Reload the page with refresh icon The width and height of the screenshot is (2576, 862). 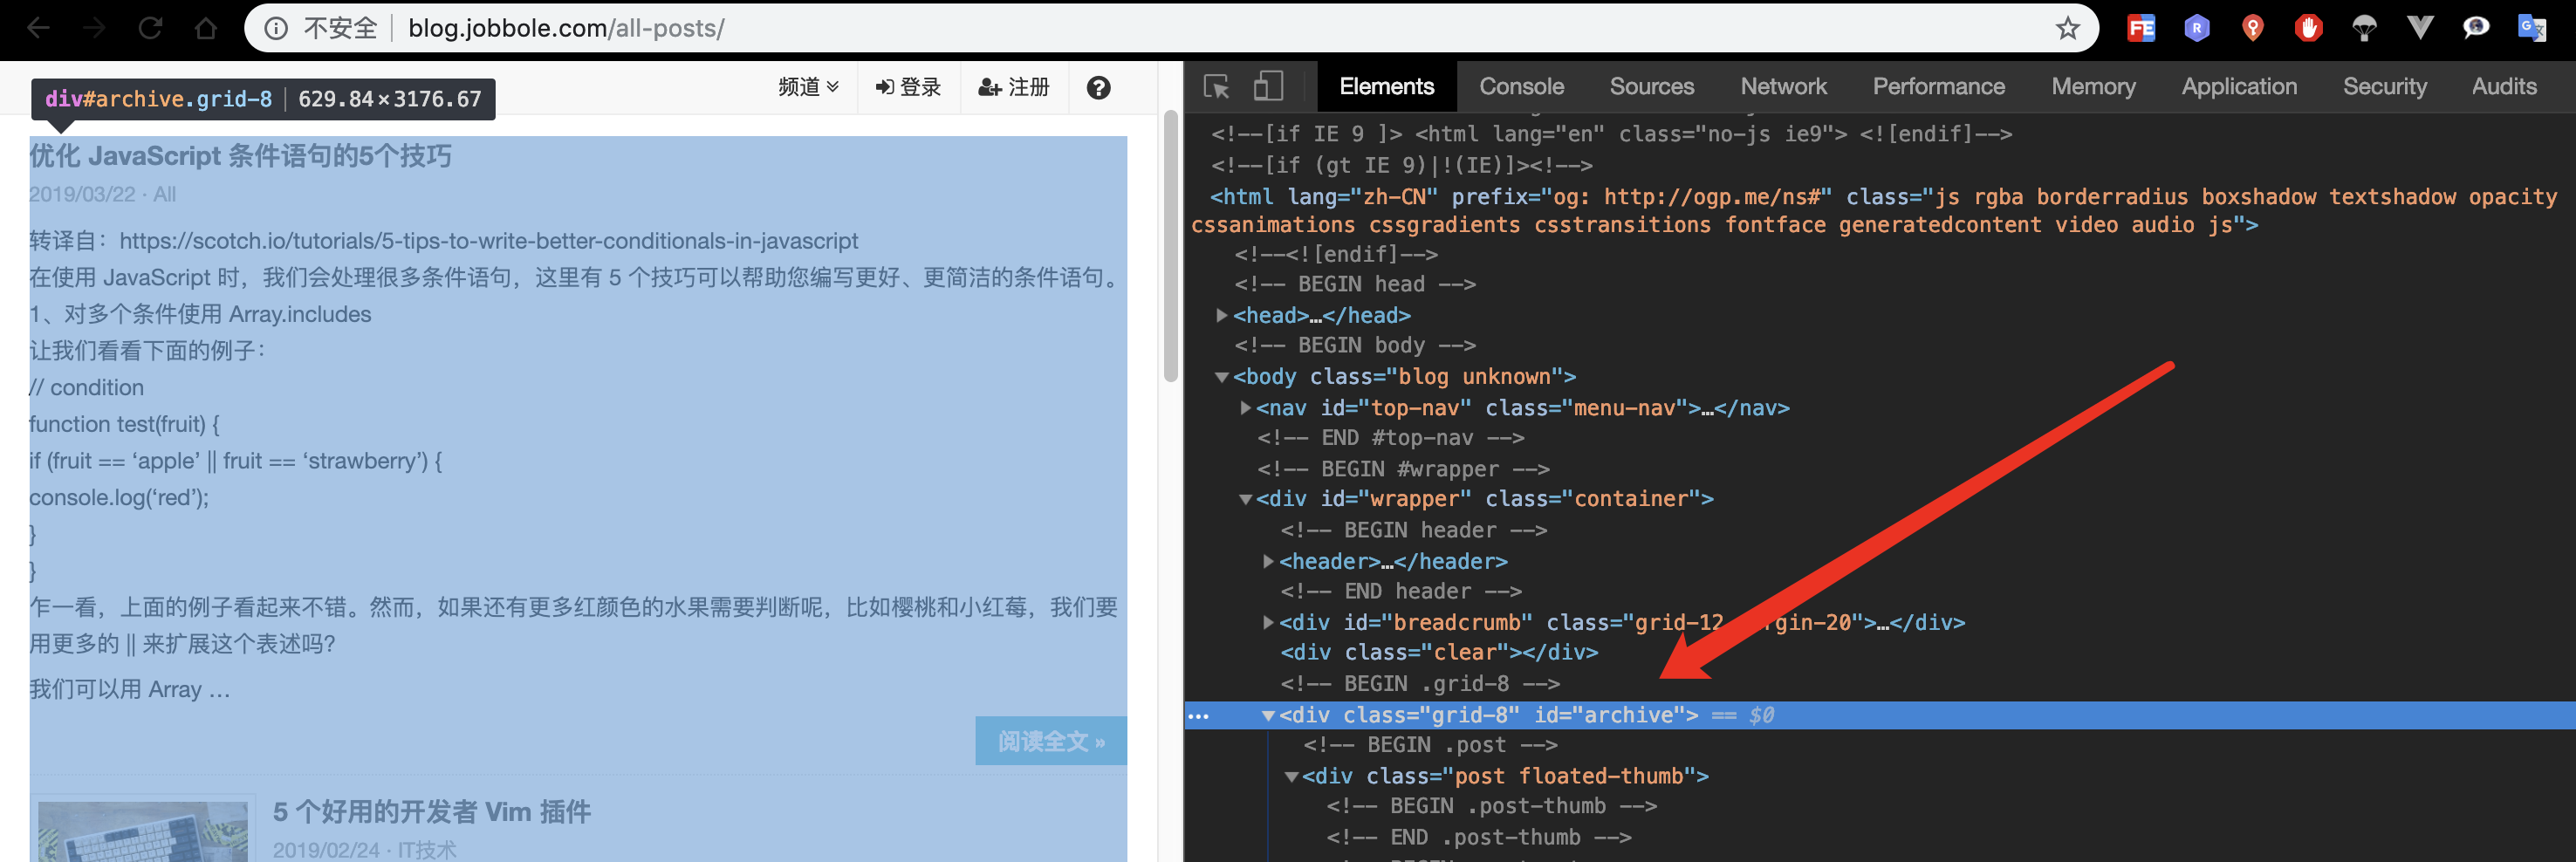150,28
